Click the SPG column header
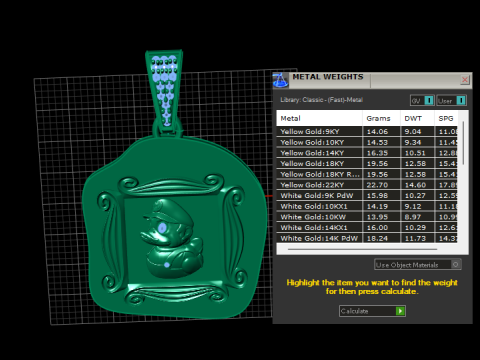480x360 pixels. click(446, 118)
